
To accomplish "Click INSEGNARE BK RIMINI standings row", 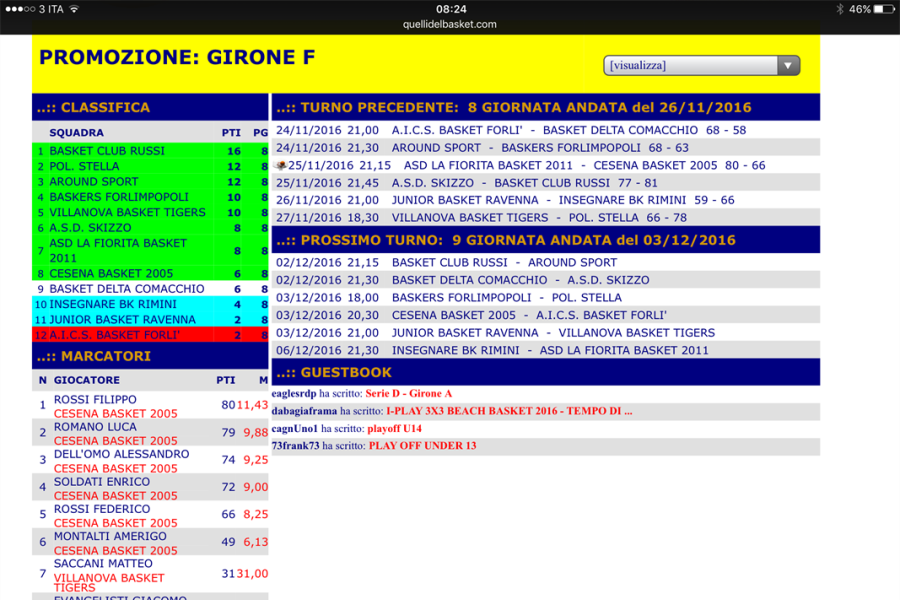I will coord(150,304).
